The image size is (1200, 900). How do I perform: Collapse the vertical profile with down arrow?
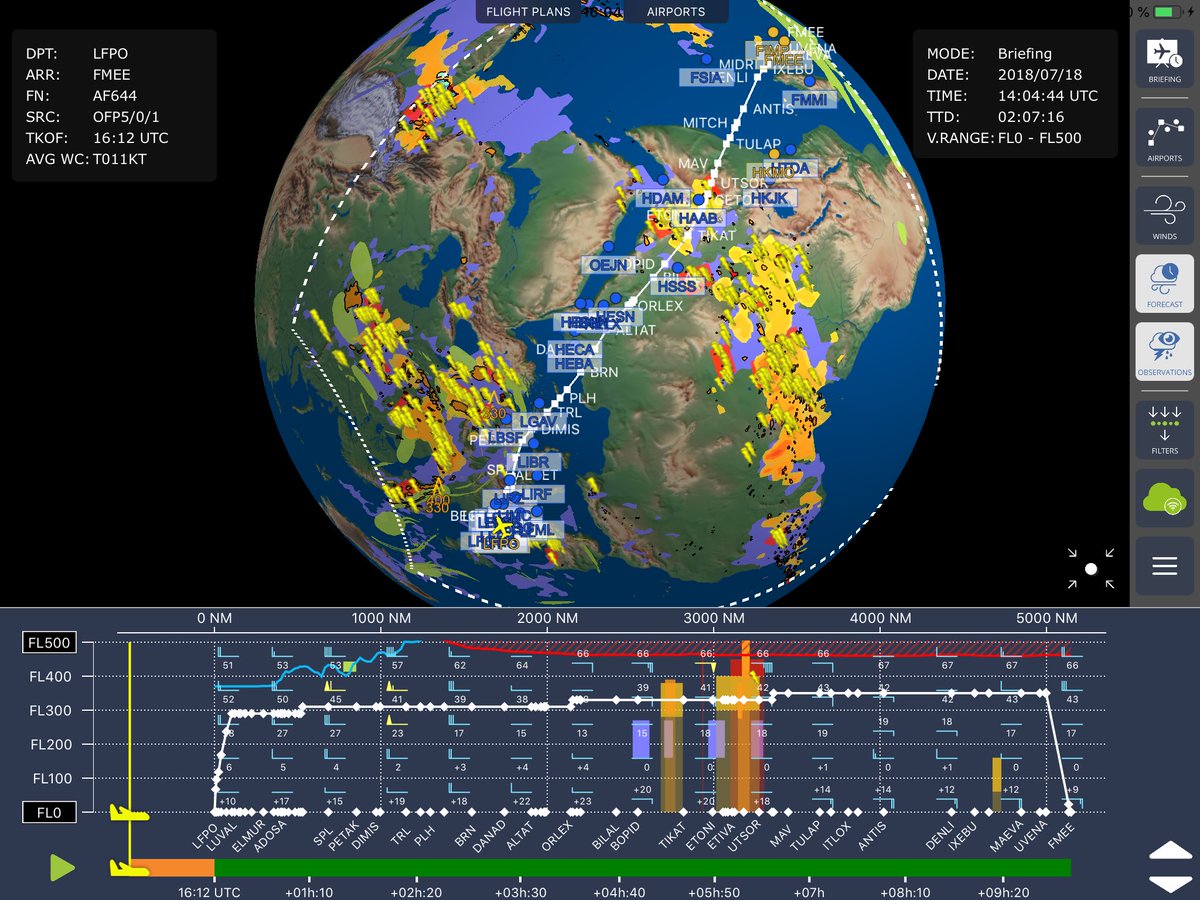1169,883
